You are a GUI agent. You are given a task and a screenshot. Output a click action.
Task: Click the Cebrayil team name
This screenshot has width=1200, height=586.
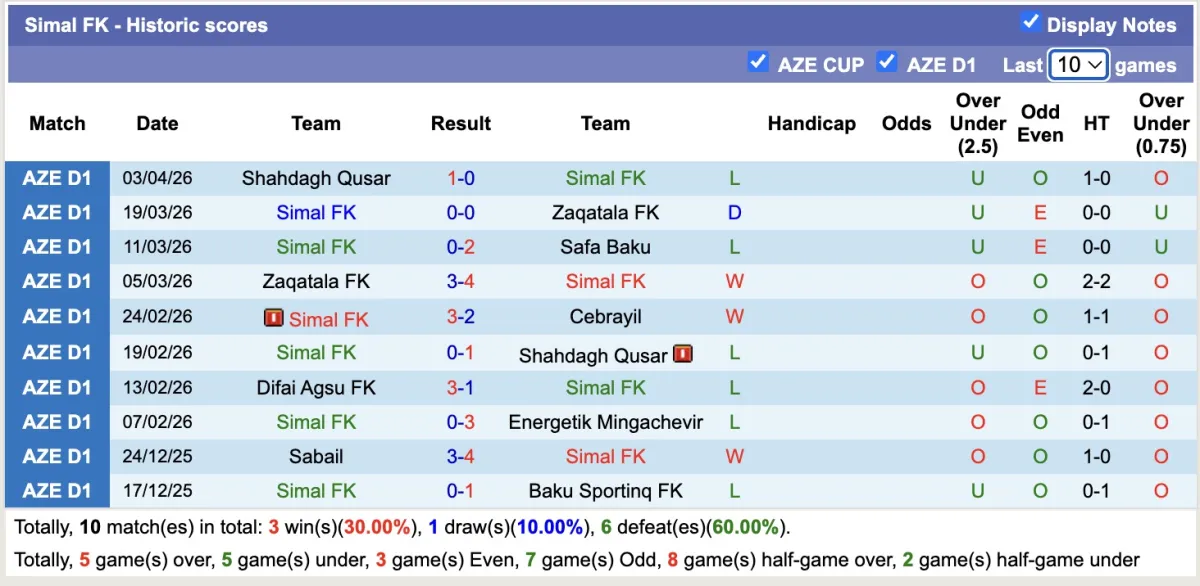pyautogui.click(x=605, y=317)
